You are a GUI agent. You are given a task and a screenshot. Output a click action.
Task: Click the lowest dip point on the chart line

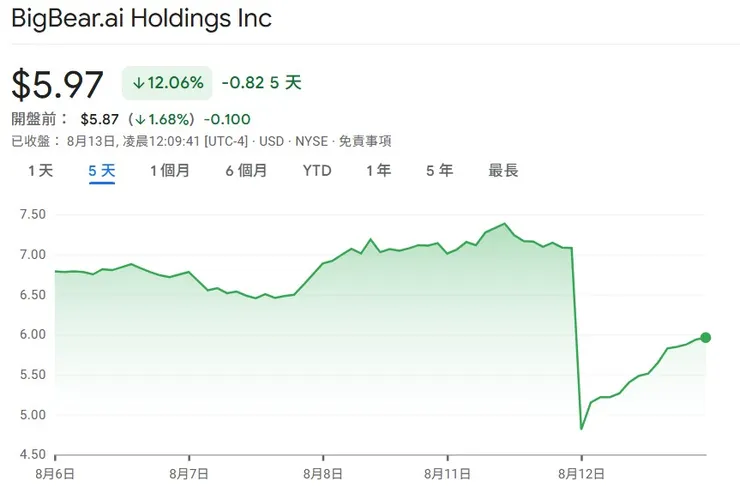[x=582, y=428]
